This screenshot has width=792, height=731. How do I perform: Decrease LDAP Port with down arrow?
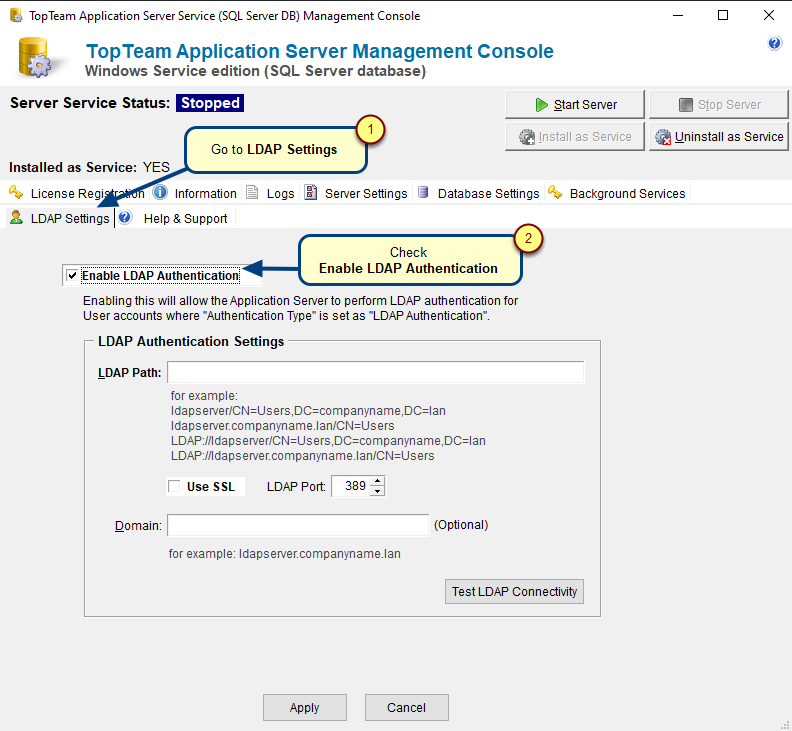point(377,491)
